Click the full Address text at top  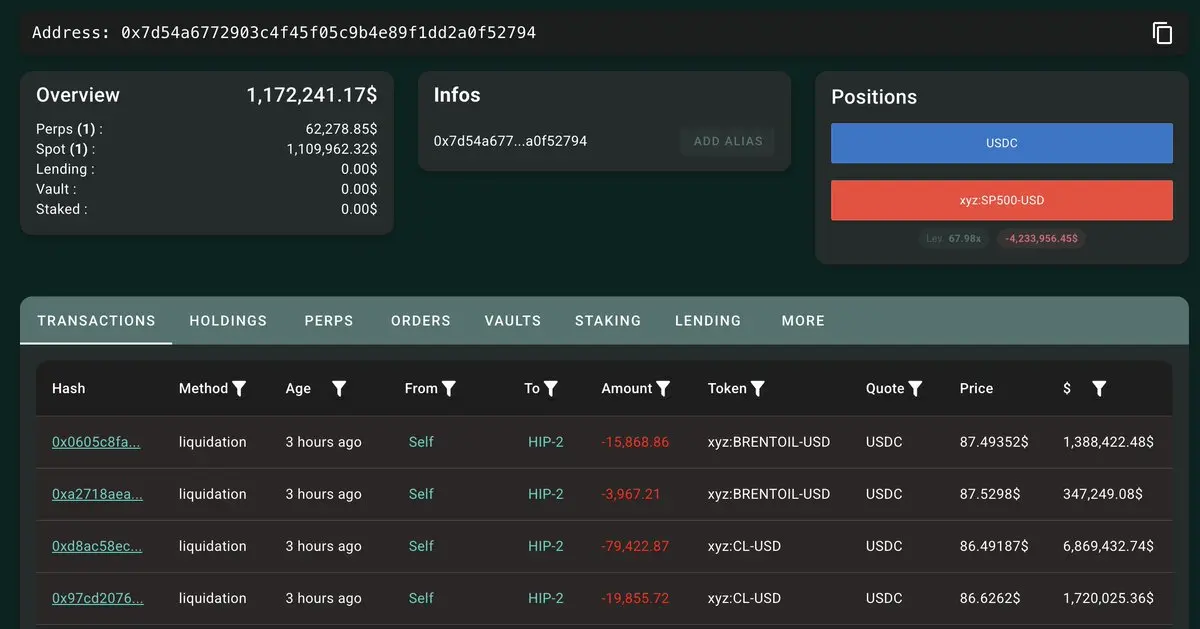(x=284, y=33)
